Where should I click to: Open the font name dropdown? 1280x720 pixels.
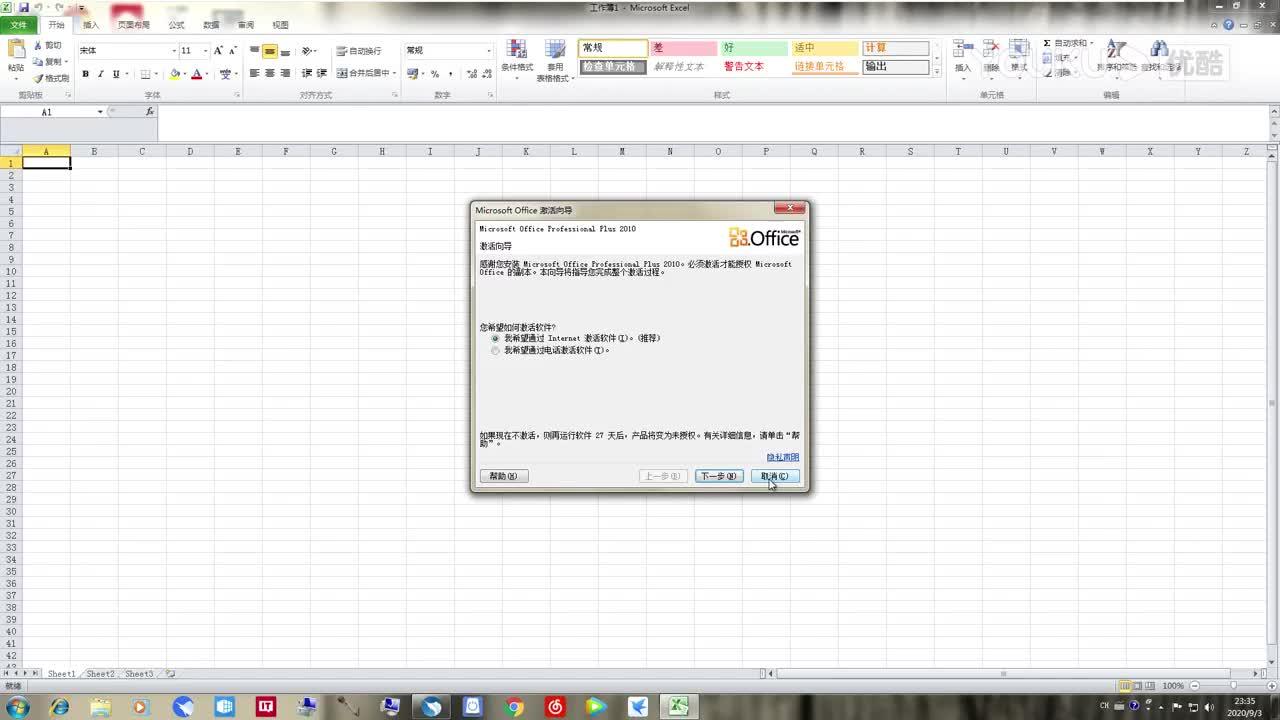coord(174,50)
